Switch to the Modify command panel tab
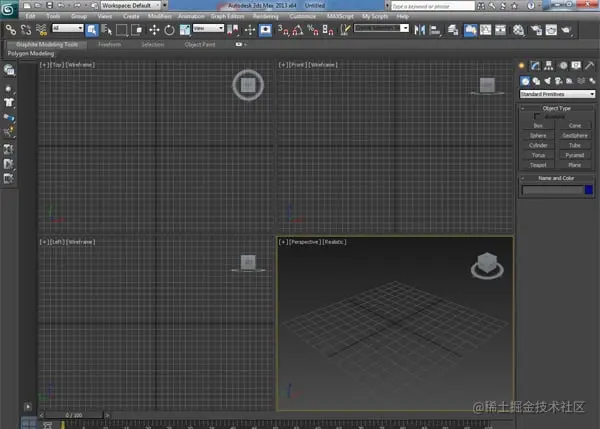The width and height of the screenshot is (600, 429). click(x=535, y=65)
